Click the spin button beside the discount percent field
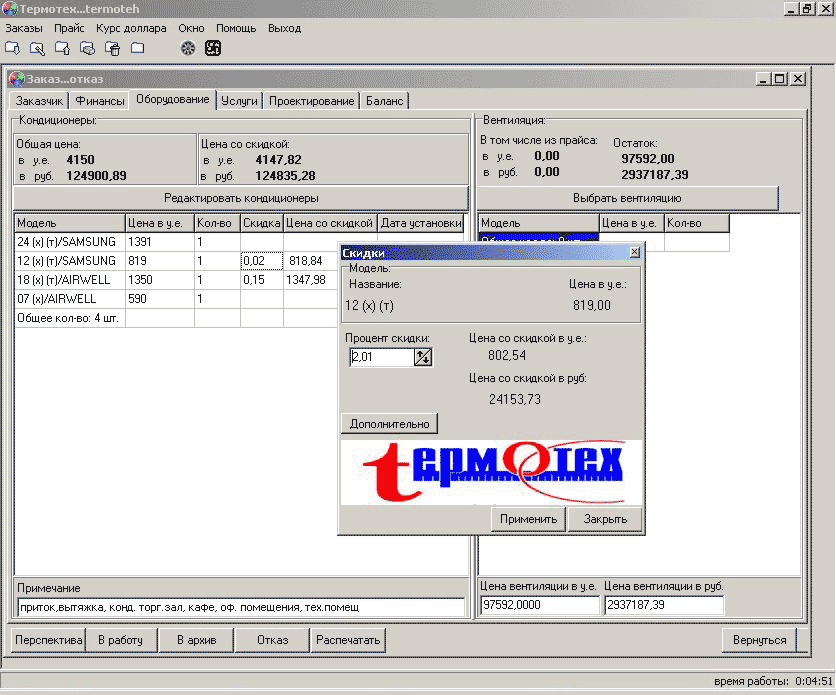This screenshot has width=836, height=695. click(423, 357)
